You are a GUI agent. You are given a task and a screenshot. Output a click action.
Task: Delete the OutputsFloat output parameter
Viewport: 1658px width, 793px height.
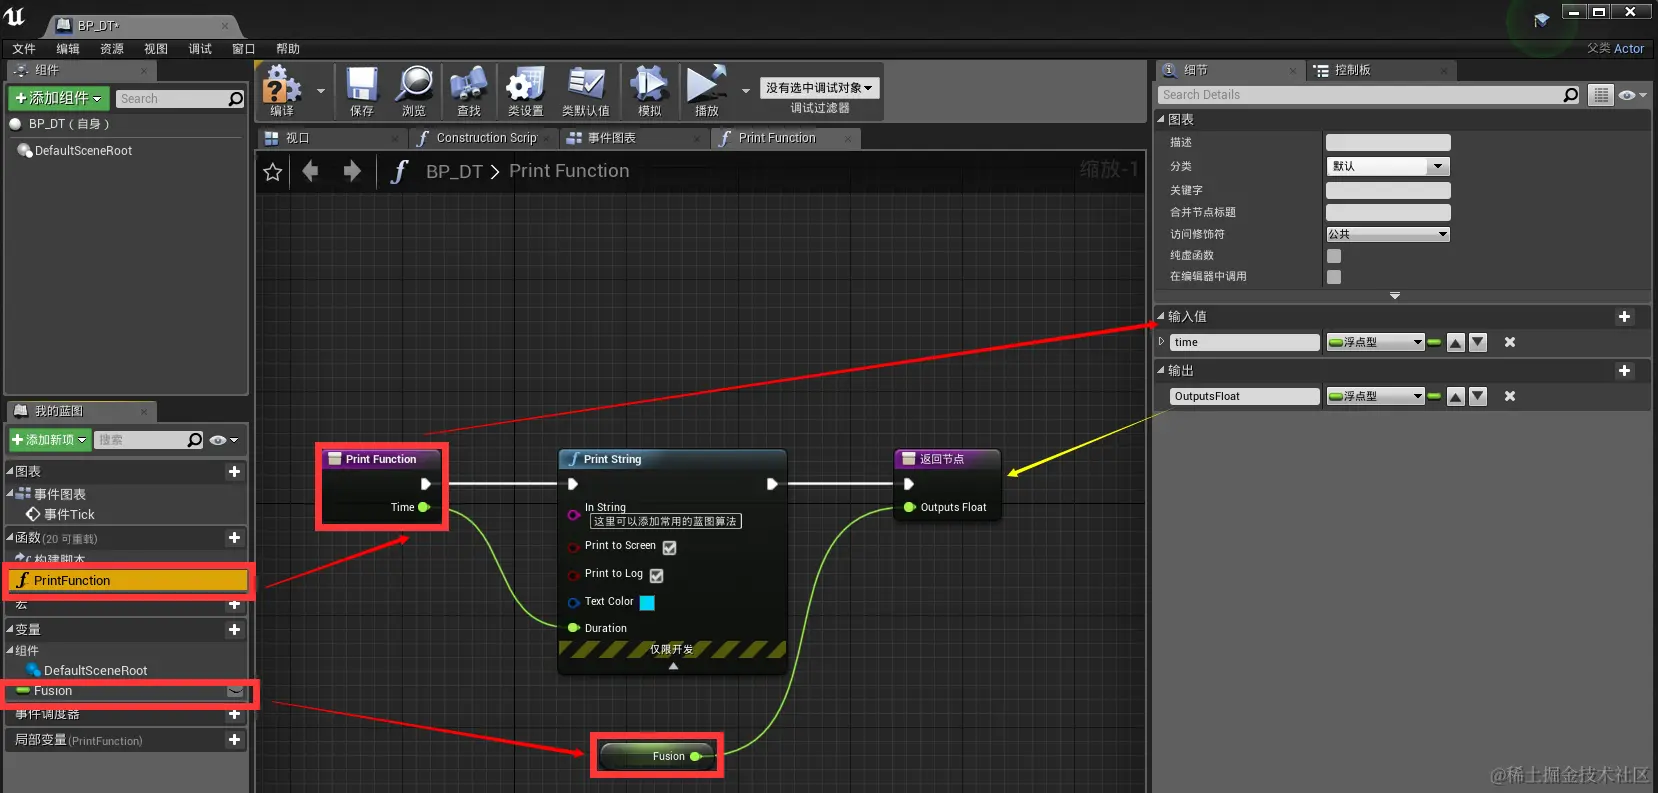(1510, 396)
